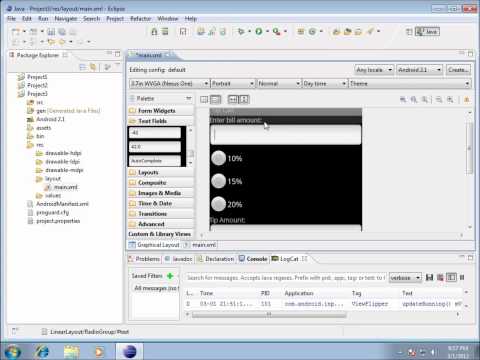Open the Window menu
The image size is (480, 360).
[x=168, y=19]
